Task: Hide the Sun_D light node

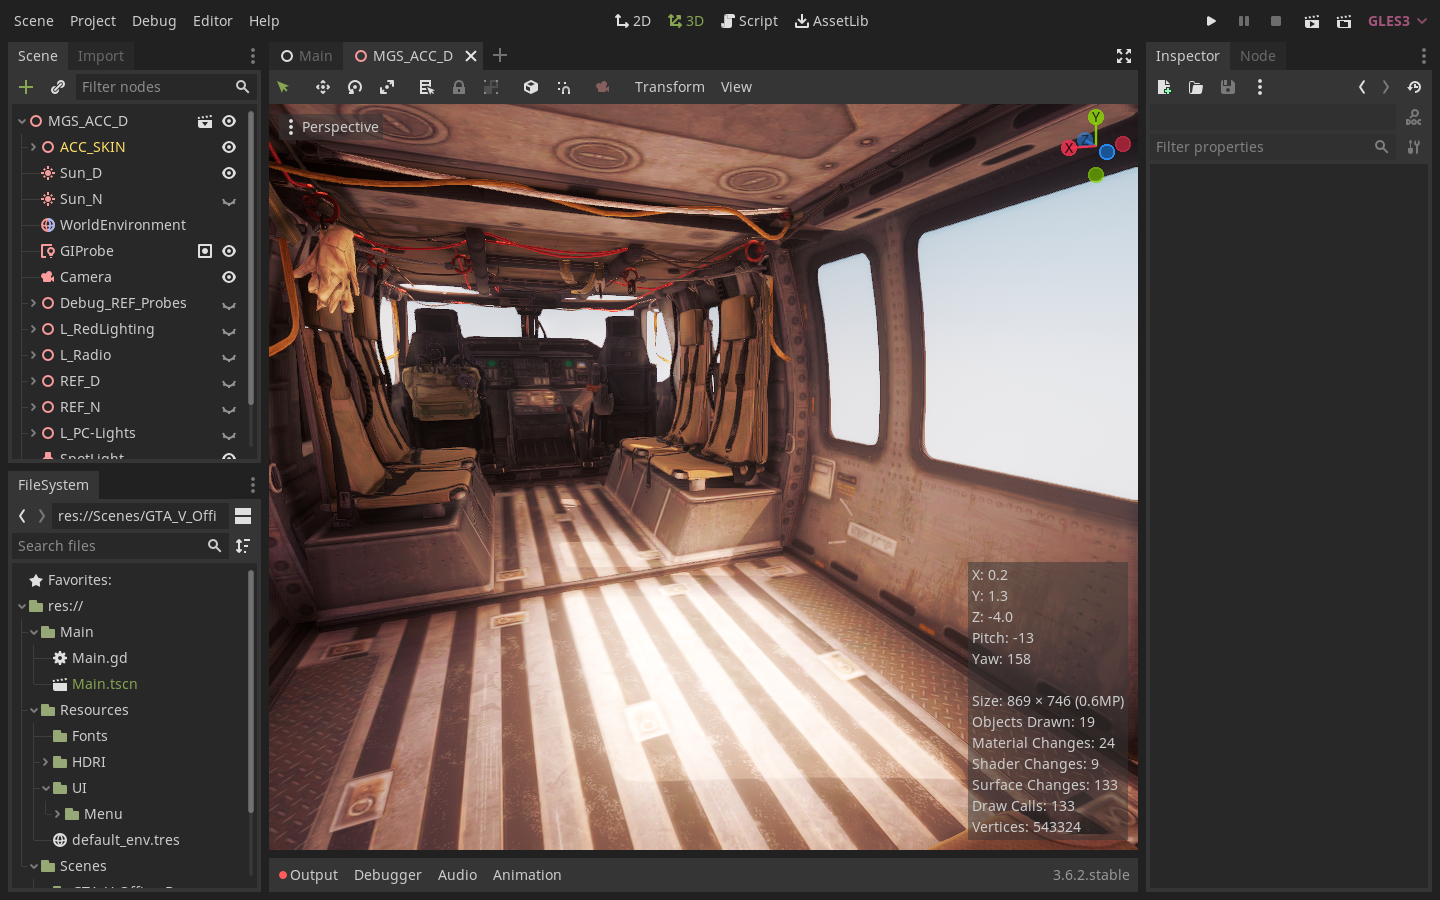Action: tap(229, 173)
